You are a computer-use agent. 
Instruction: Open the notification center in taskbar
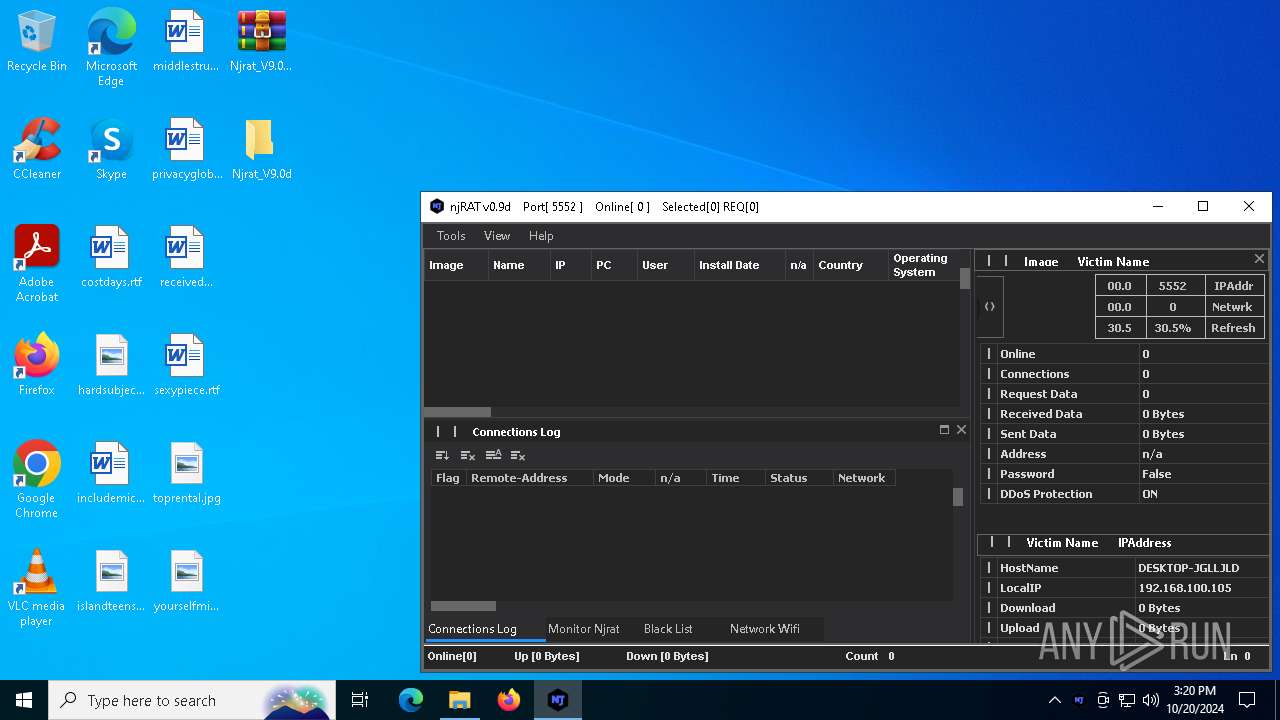pyautogui.click(x=1247, y=700)
